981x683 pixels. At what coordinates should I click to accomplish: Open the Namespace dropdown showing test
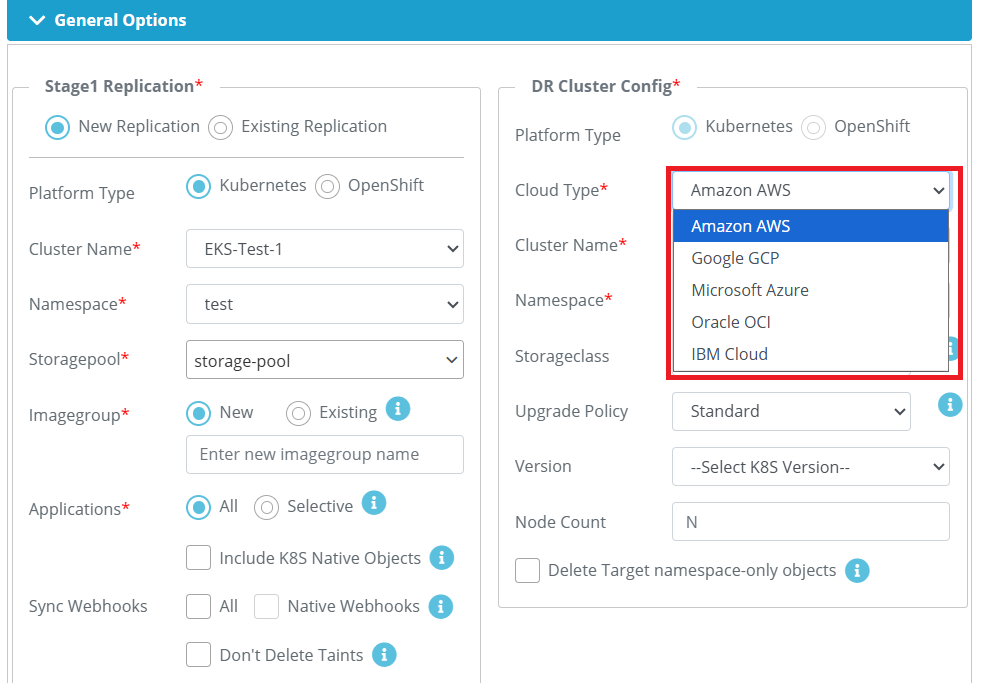(x=325, y=304)
